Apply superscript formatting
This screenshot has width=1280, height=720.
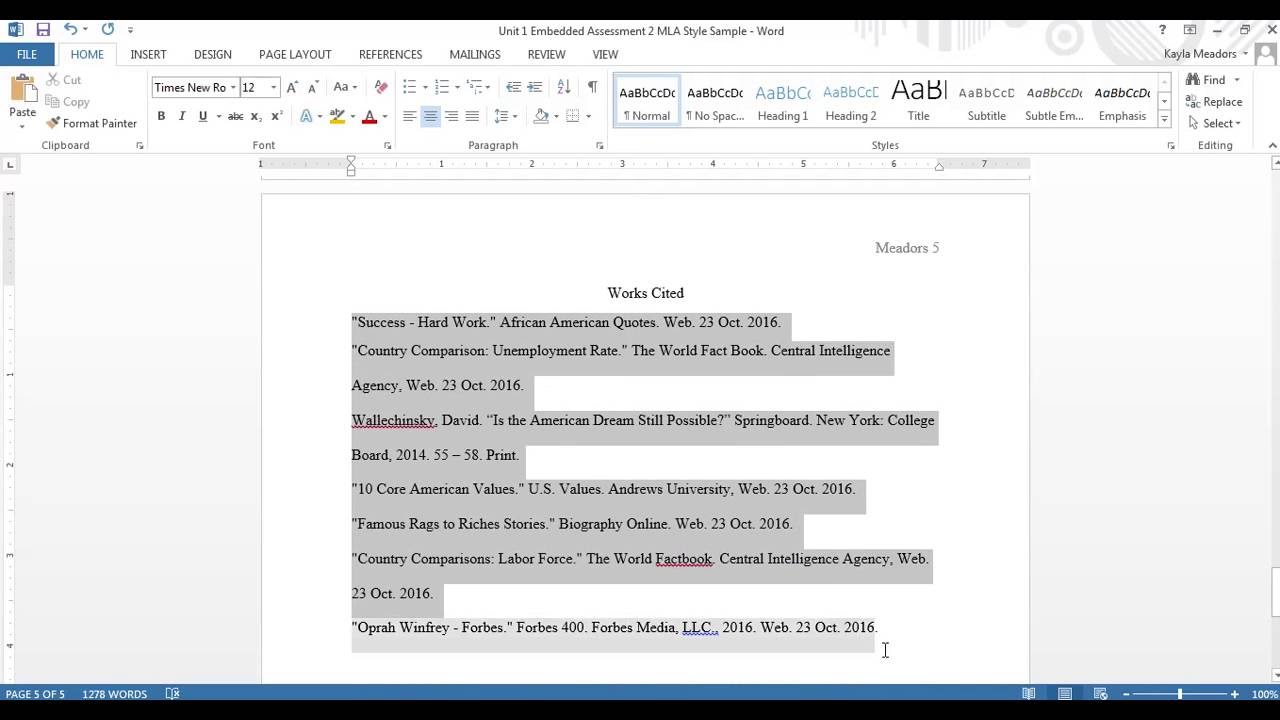277,117
